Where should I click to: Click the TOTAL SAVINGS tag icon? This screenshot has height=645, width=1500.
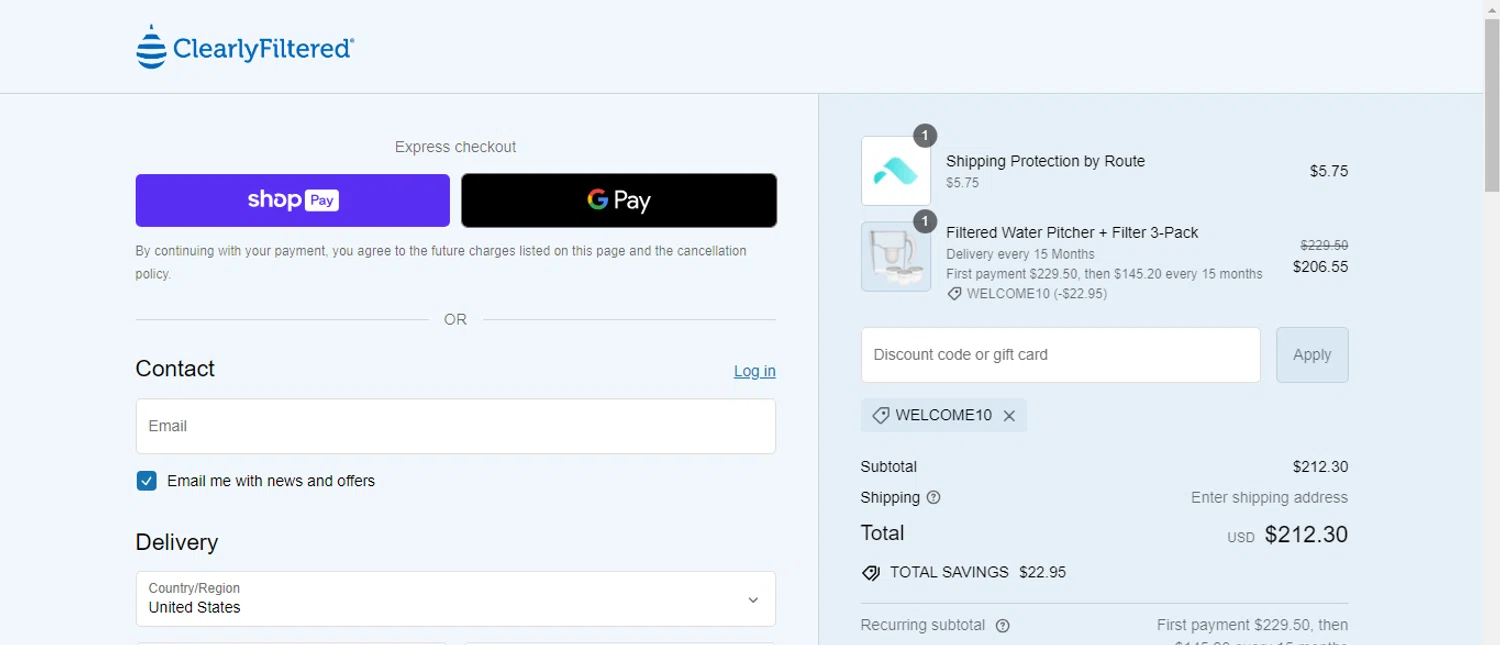point(871,573)
